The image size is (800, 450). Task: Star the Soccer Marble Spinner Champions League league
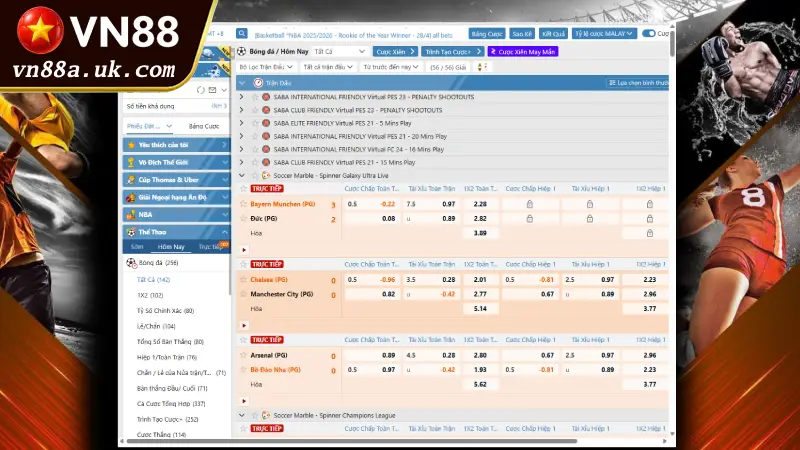(255, 415)
